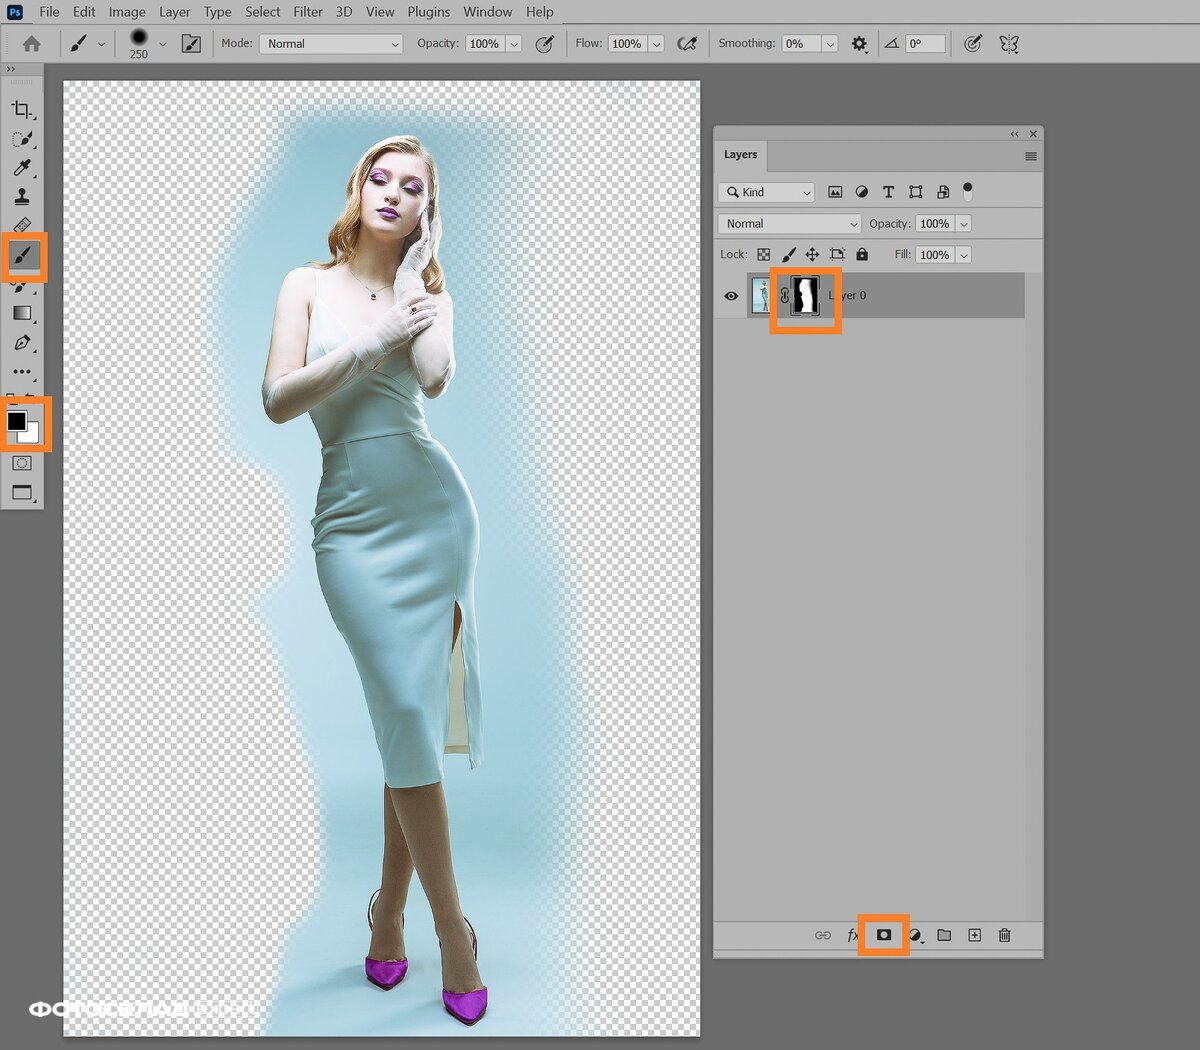Screen dimensions: 1200x1050
Task: Switch to the Layers tab
Action: tap(740, 155)
